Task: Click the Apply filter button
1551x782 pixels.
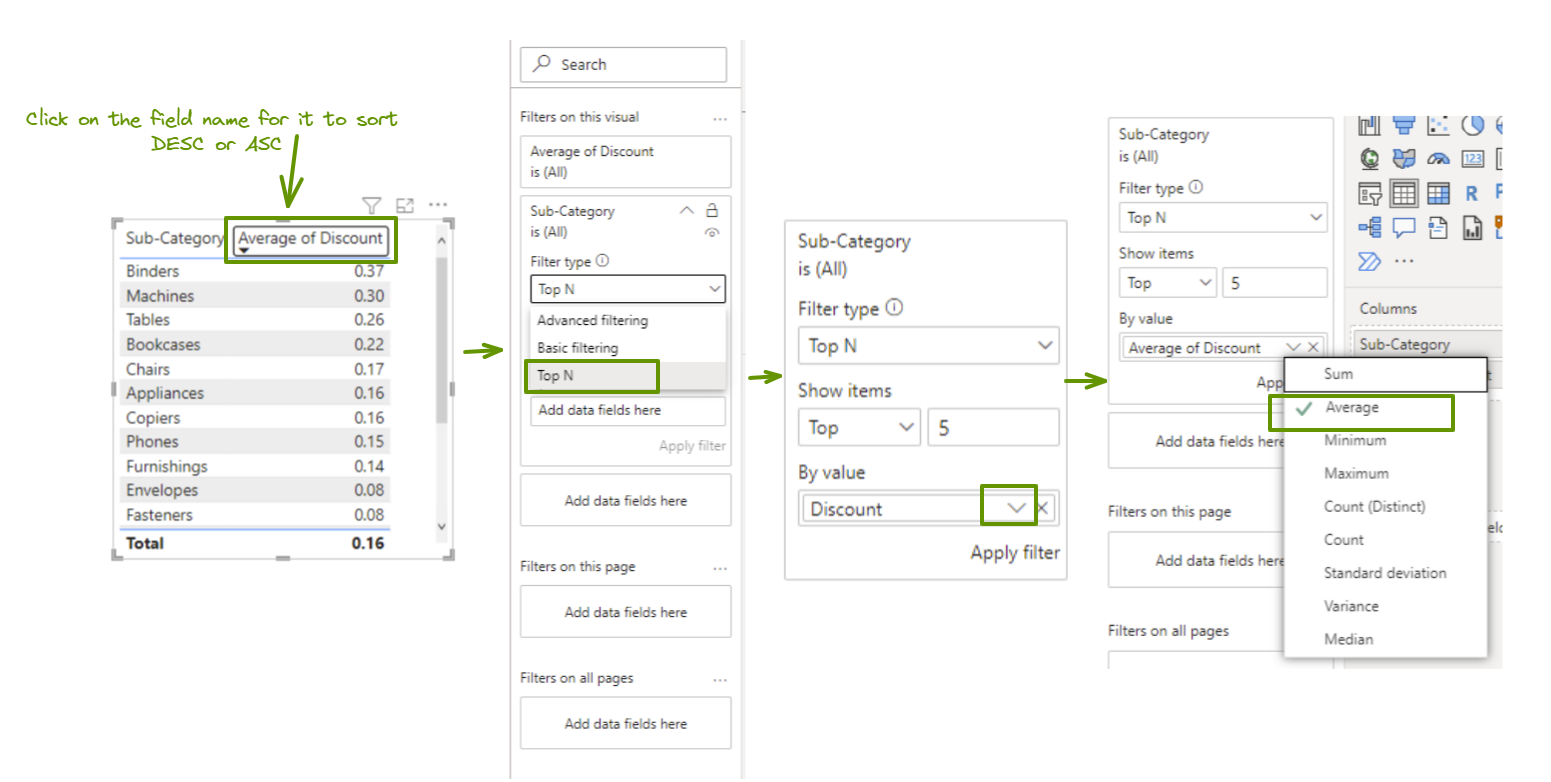Action: [1015, 552]
